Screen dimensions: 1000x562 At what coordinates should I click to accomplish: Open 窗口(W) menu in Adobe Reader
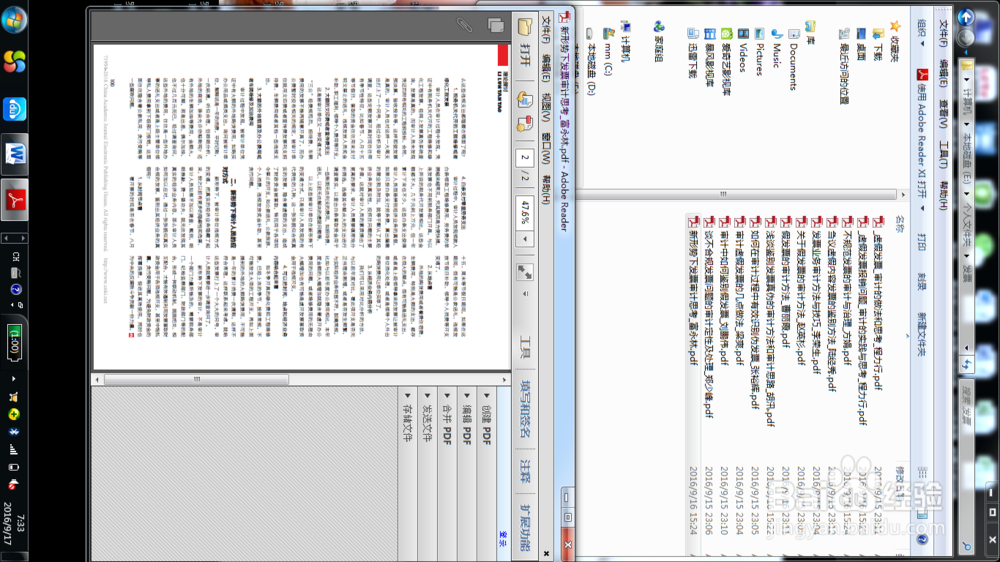[546, 148]
